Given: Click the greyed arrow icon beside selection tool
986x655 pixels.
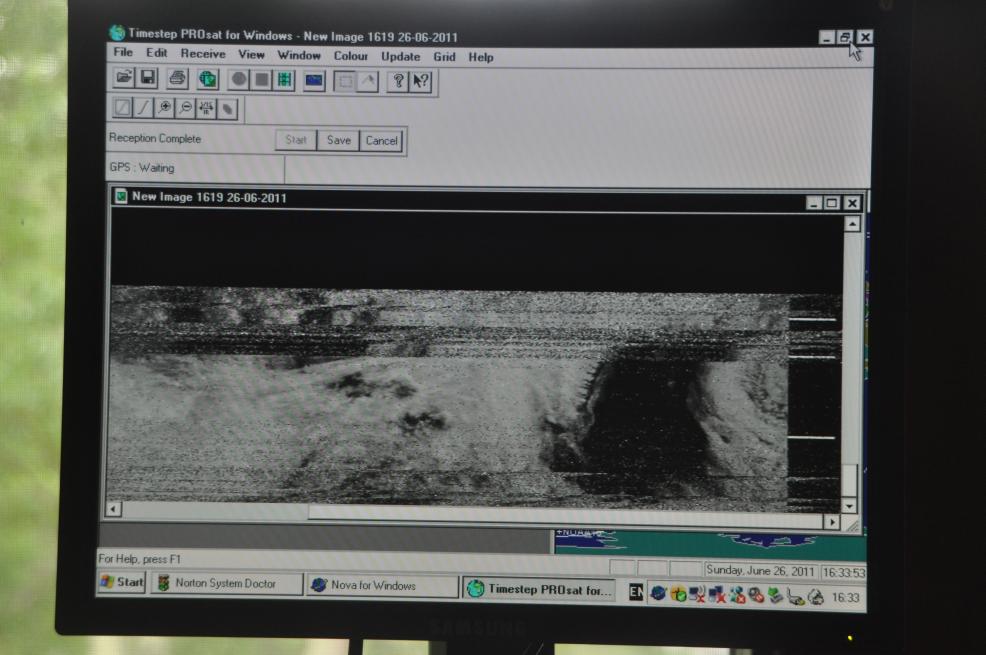Looking at the screenshot, I should coord(368,81).
